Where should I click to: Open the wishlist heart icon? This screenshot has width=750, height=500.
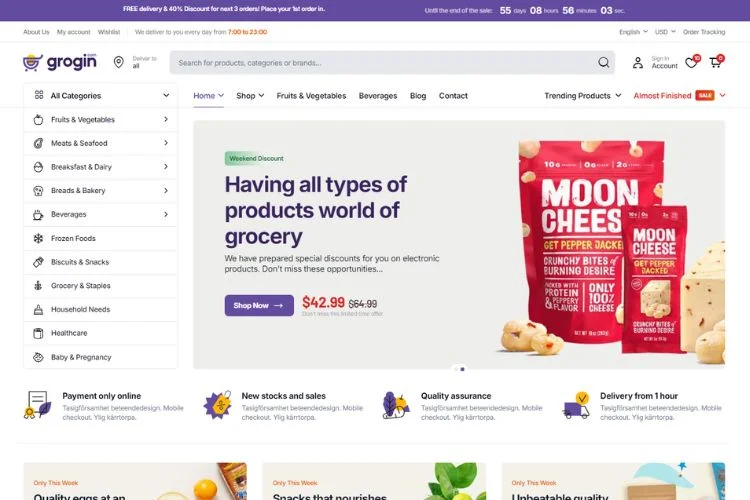pos(691,62)
